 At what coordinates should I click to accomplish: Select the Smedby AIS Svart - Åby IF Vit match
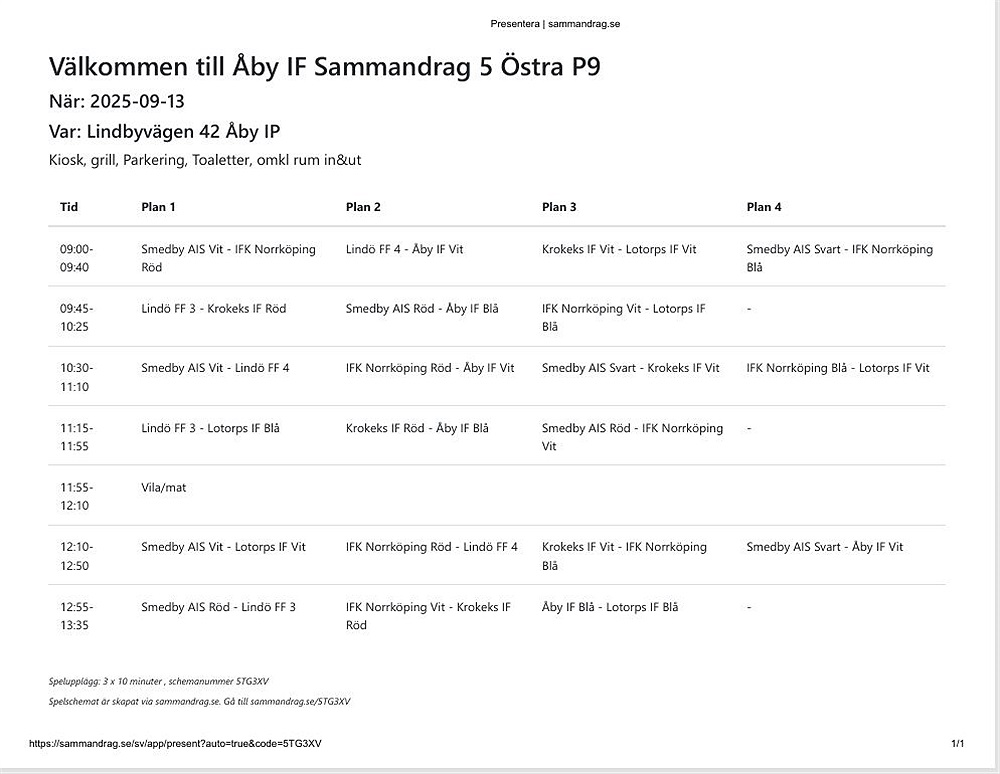tap(825, 547)
